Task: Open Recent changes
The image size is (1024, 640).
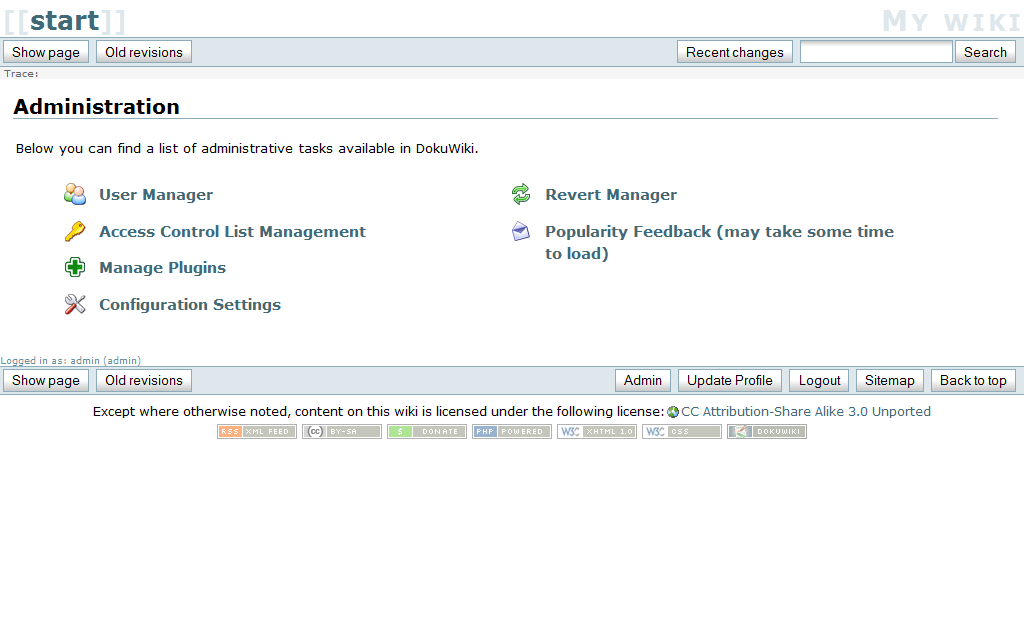Action: pos(735,52)
